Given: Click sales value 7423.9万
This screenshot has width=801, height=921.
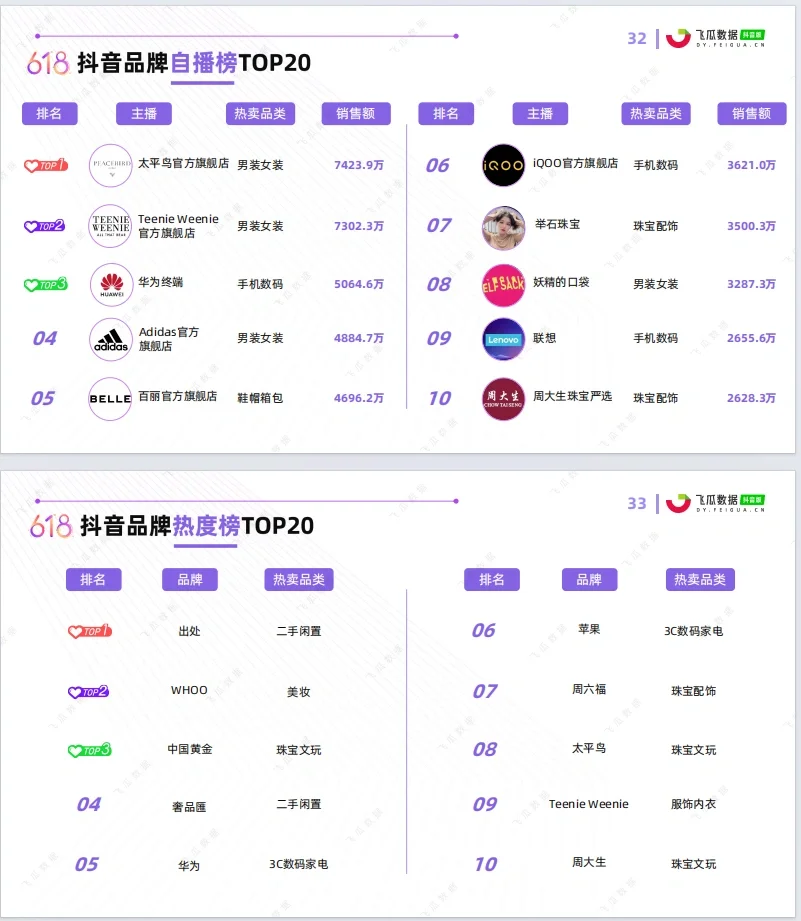Looking at the screenshot, I should point(359,165).
